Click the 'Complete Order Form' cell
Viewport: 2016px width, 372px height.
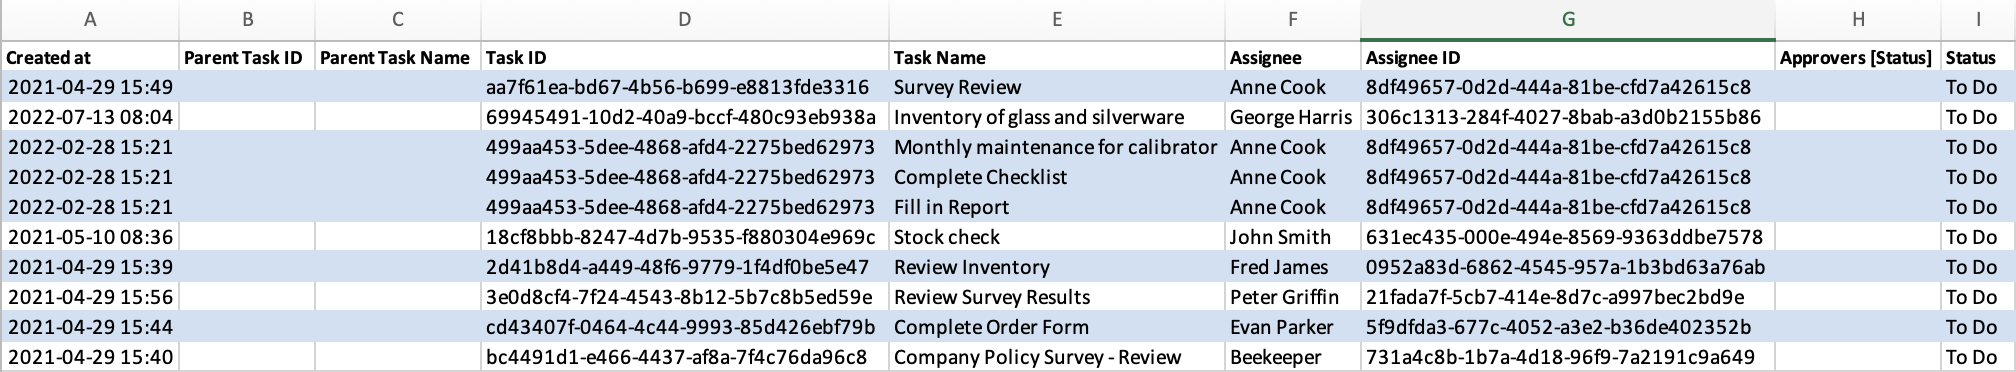coord(1057,327)
